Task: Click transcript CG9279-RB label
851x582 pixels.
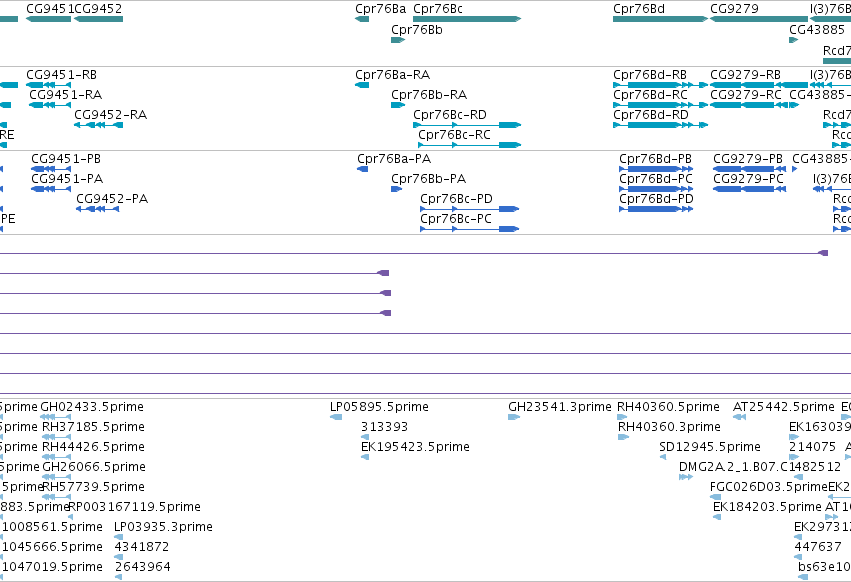Action: (746, 74)
